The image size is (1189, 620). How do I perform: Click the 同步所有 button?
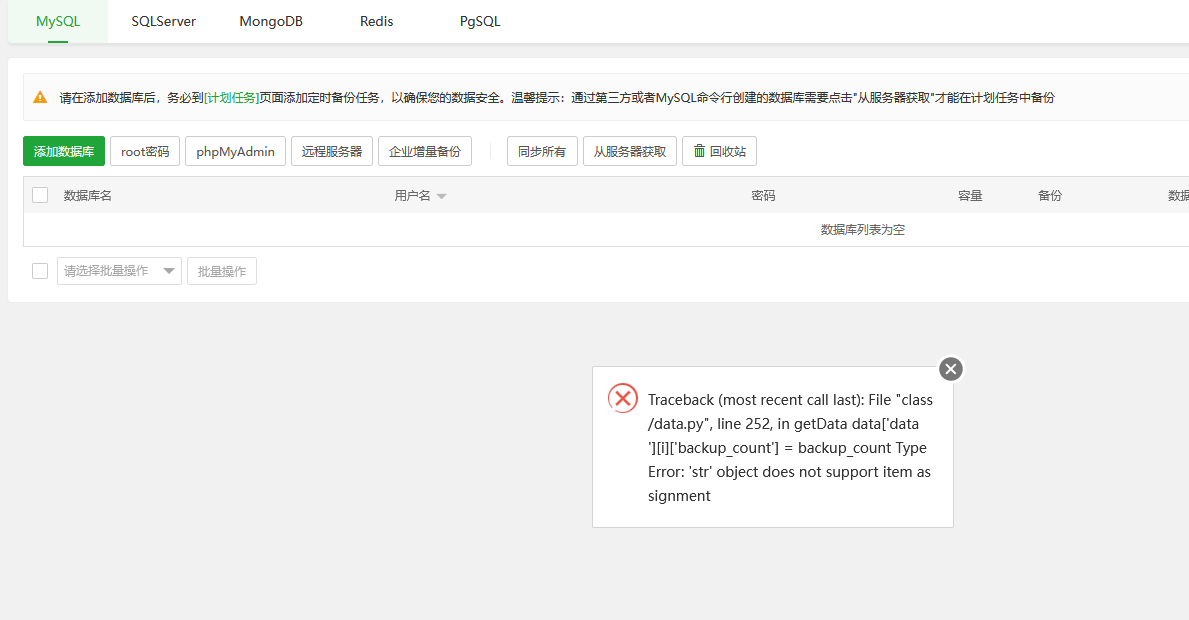542,152
